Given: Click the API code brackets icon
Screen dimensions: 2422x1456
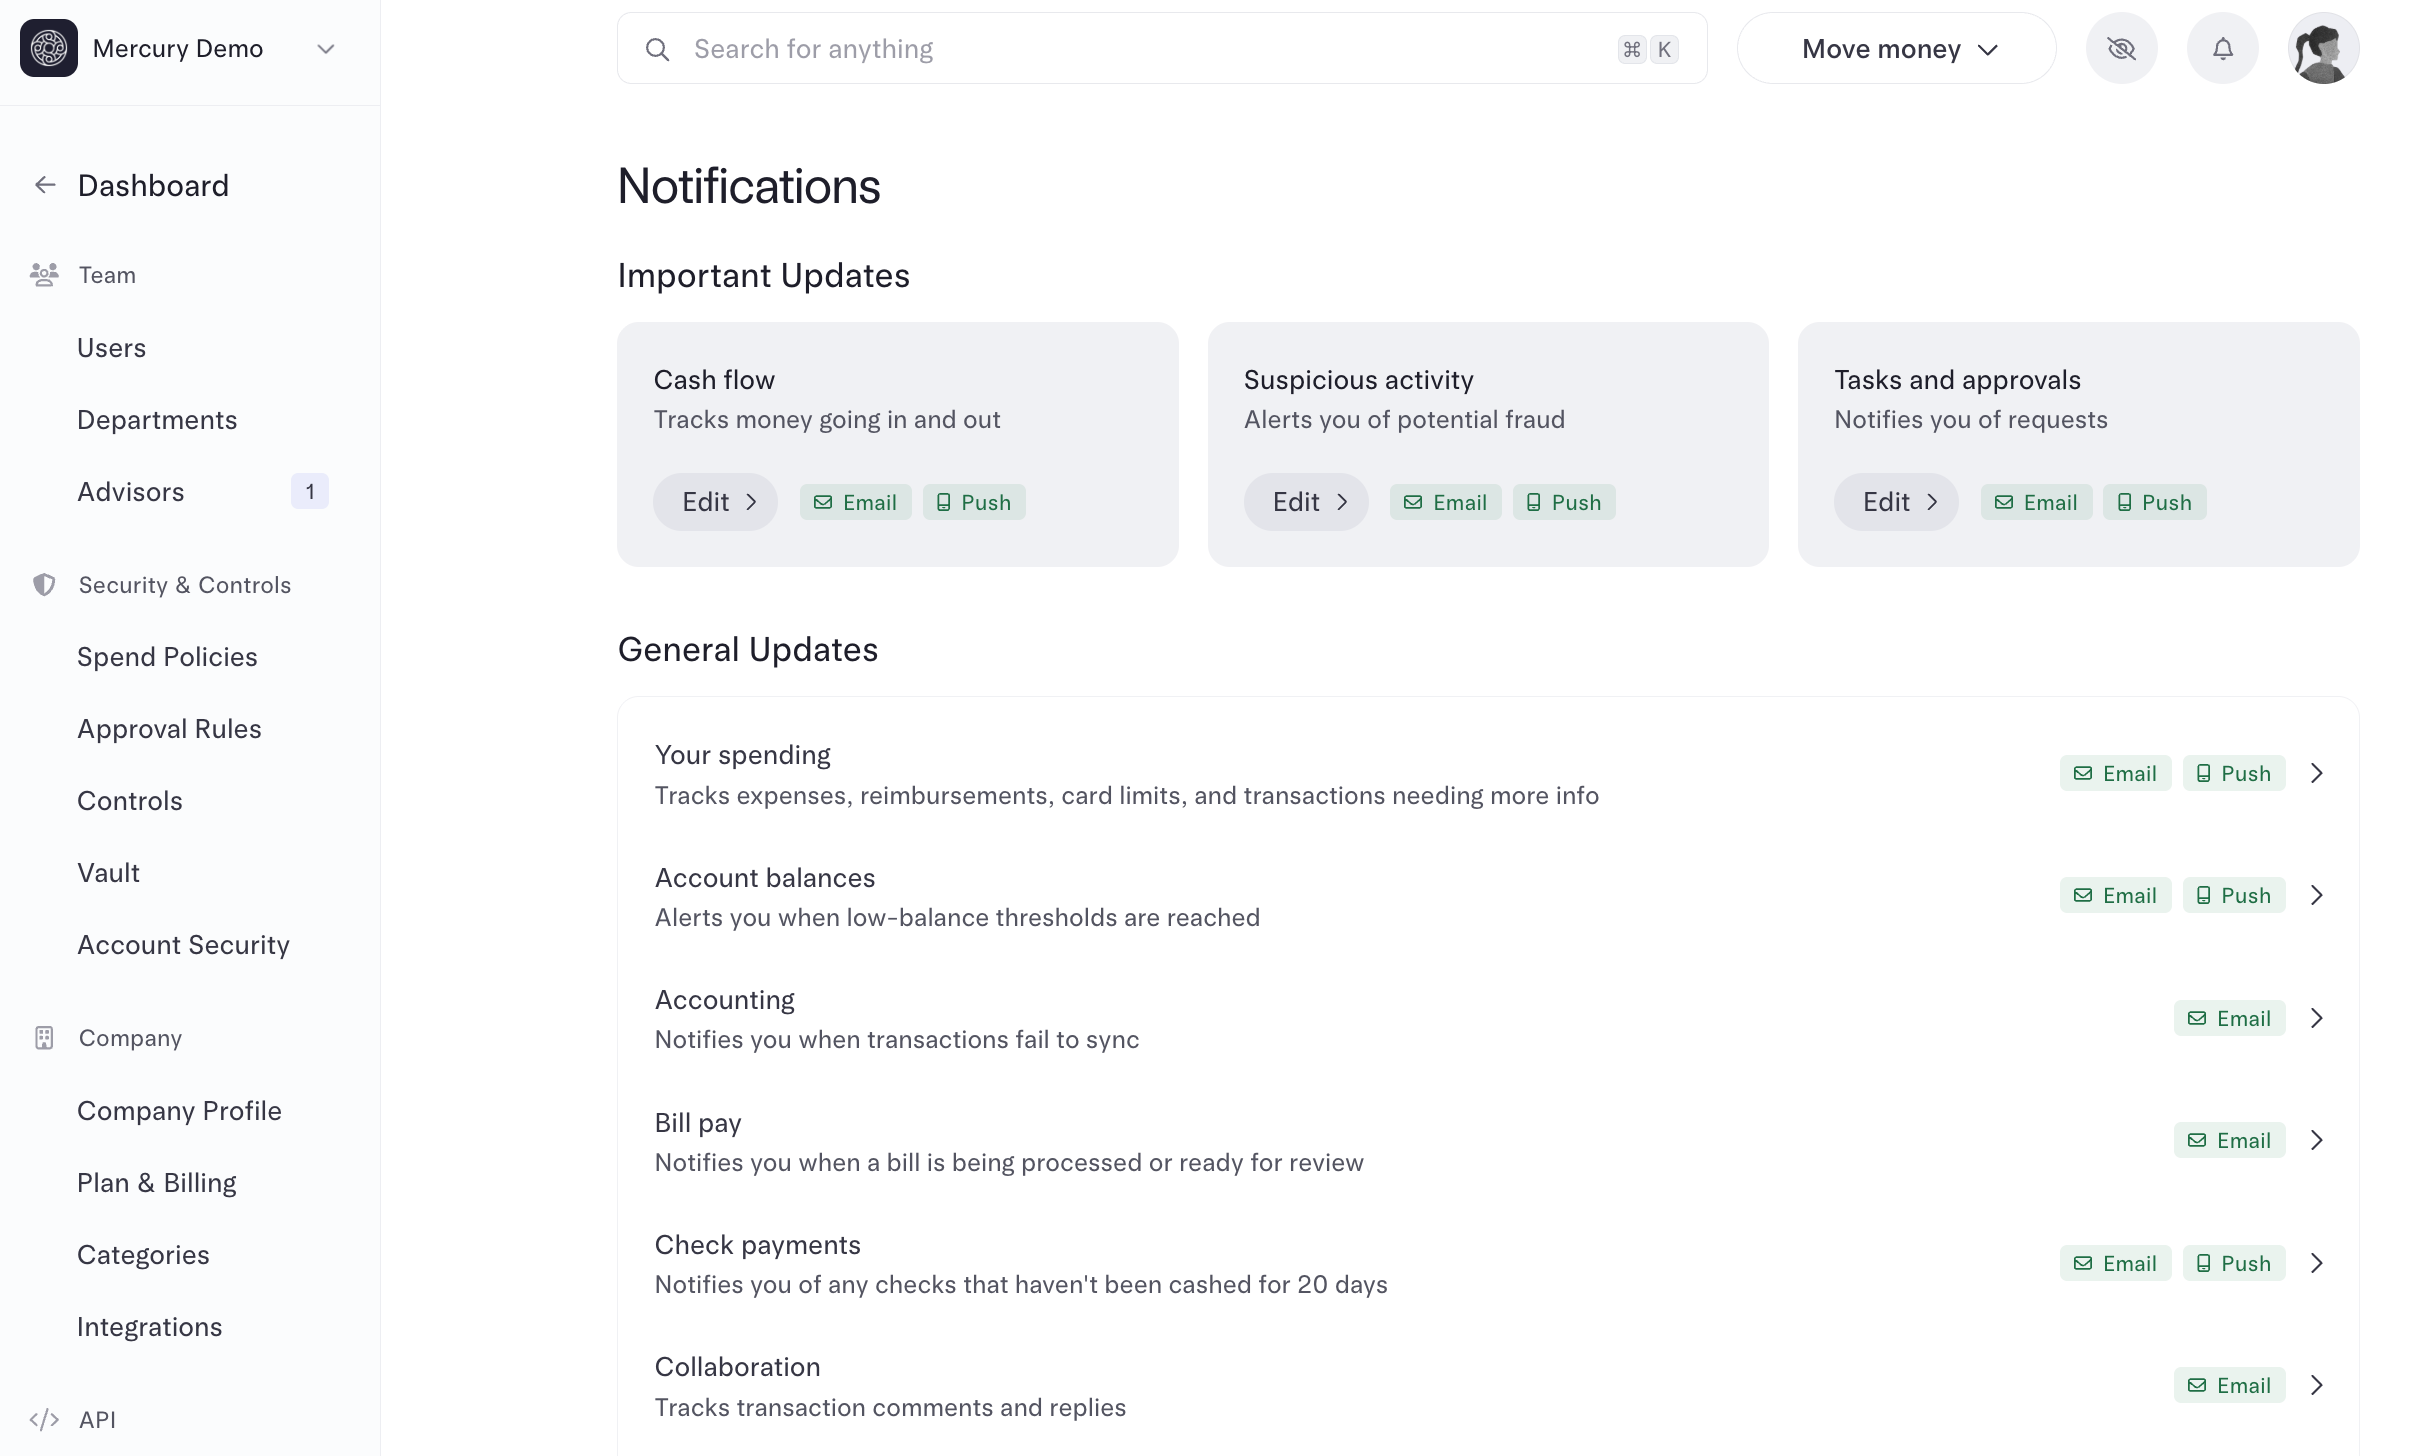Looking at the screenshot, I should click(44, 1420).
